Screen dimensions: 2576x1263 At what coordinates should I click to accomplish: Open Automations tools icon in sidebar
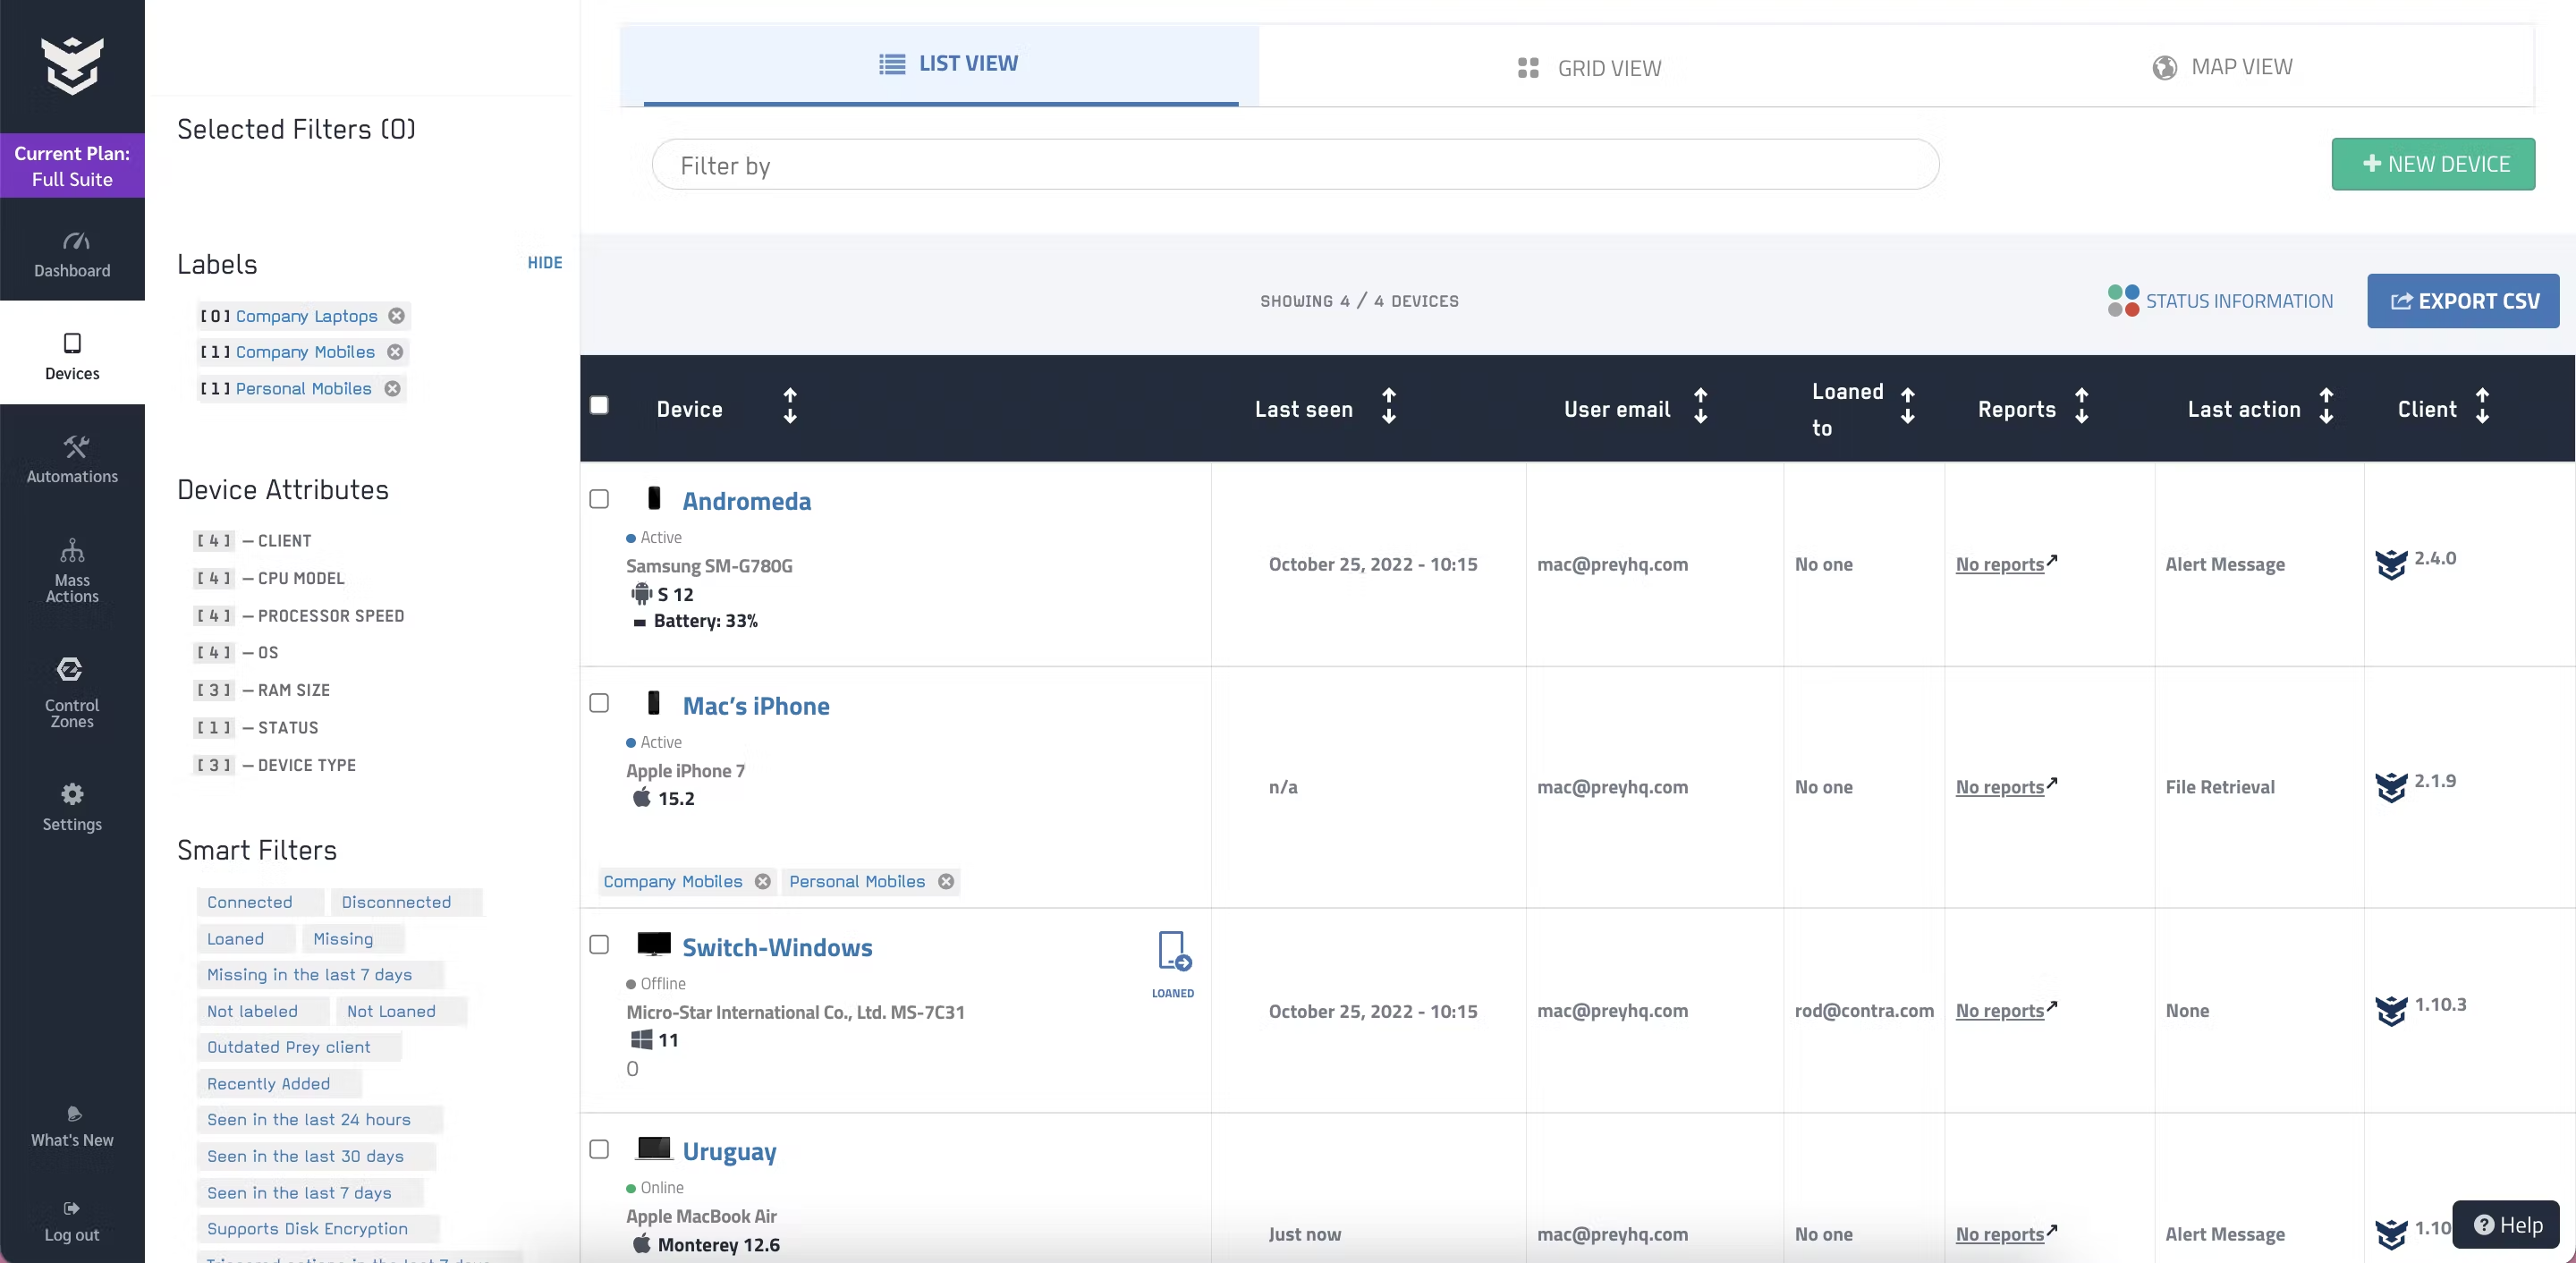tap(75, 446)
